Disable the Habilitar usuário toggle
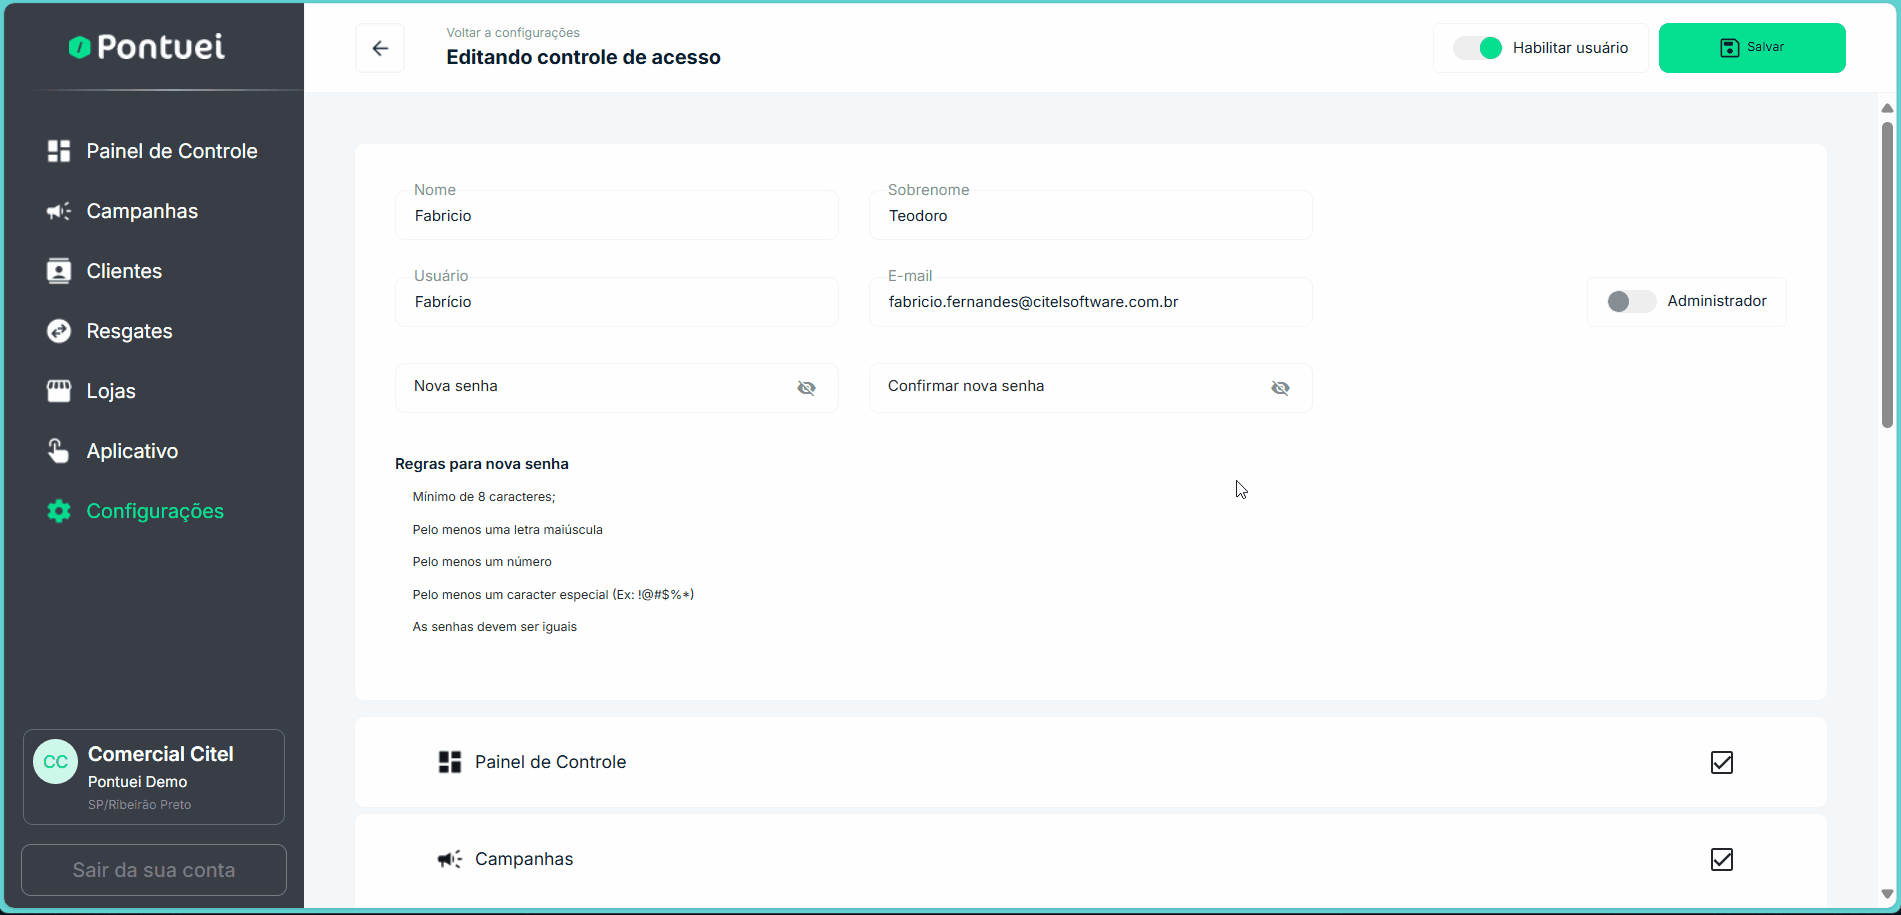 [x=1478, y=48]
